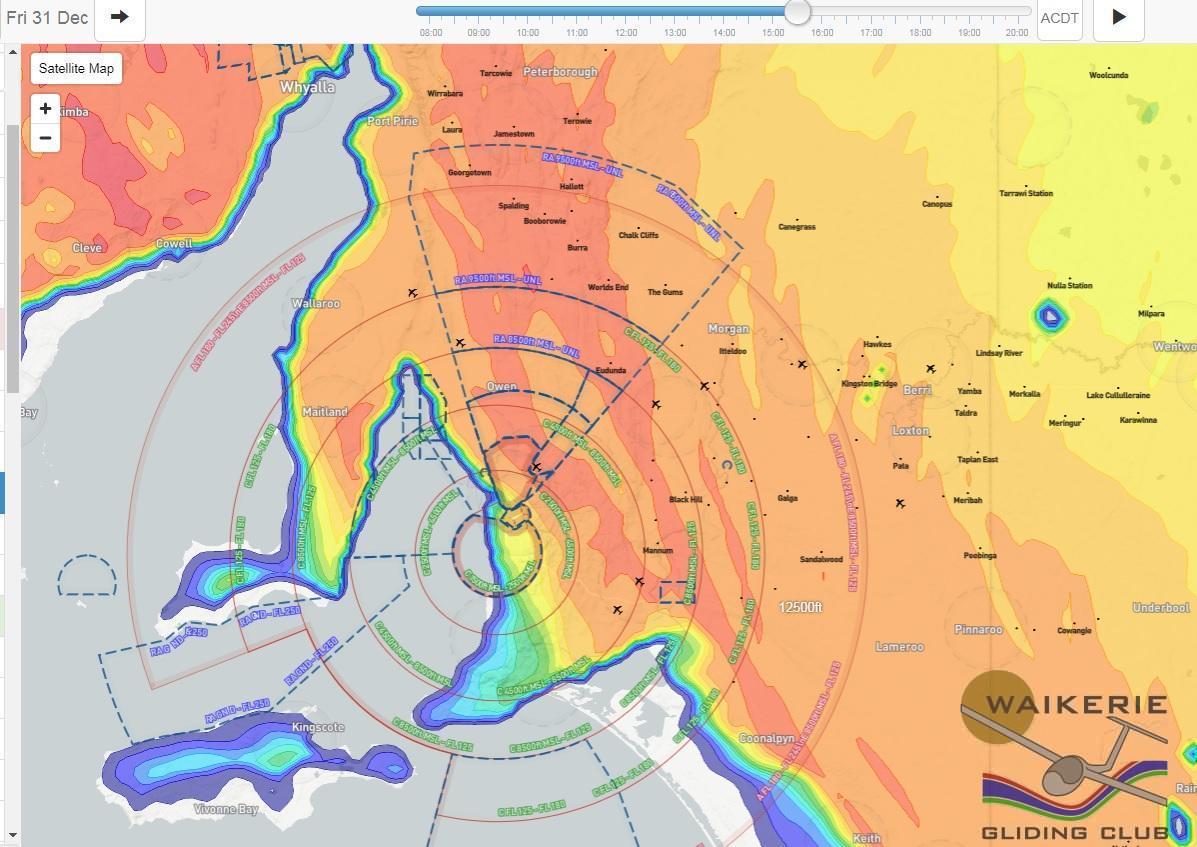
Task: Set forecast time to 08:00
Action: coord(431,32)
